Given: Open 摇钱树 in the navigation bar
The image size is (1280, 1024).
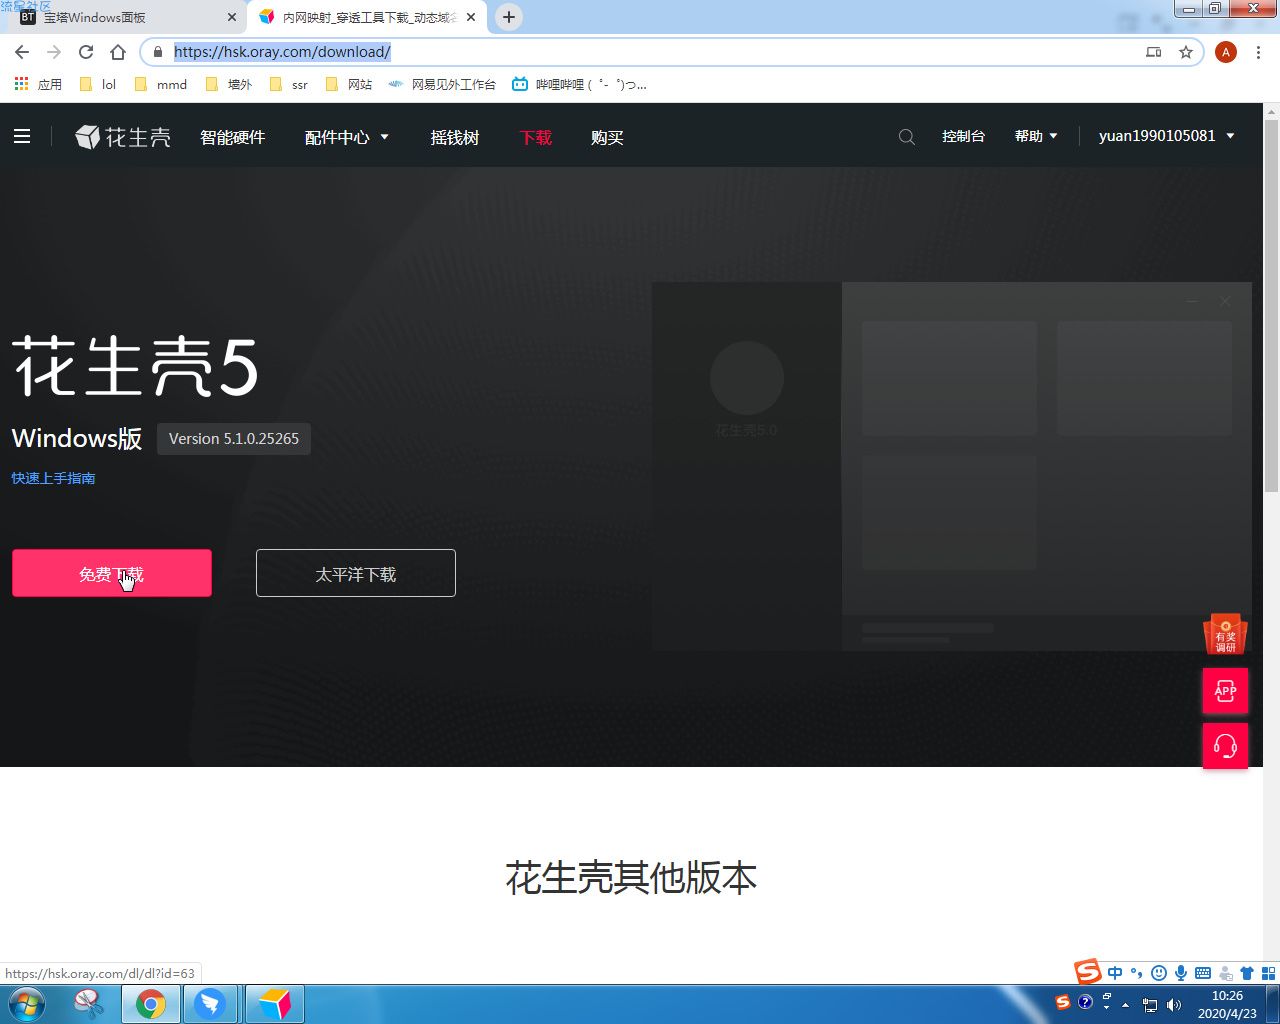Looking at the screenshot, I should [455, 137].
